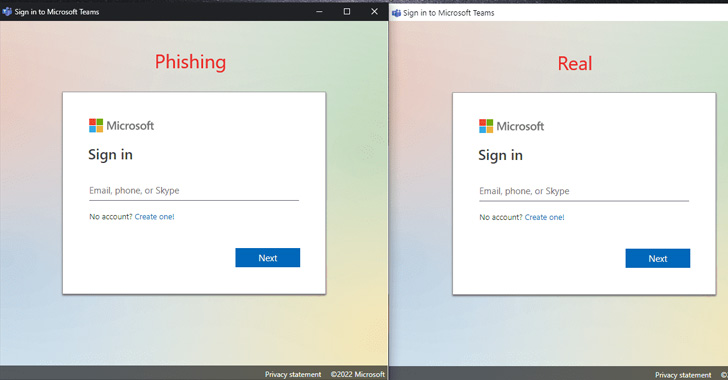Click Real window title 'Sign in to Microsoft Teams'
Screen dimensions: 728x380
click(448, 13)
